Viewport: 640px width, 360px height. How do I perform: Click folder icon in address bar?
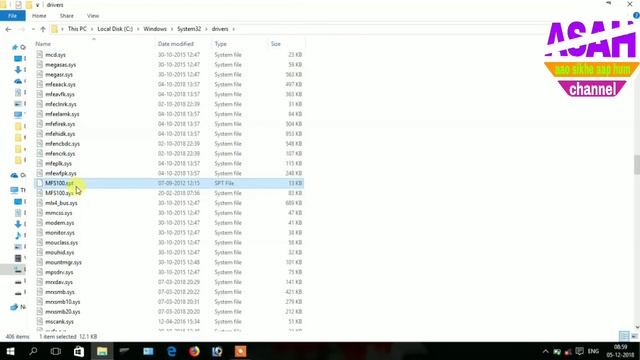(55, 29)
